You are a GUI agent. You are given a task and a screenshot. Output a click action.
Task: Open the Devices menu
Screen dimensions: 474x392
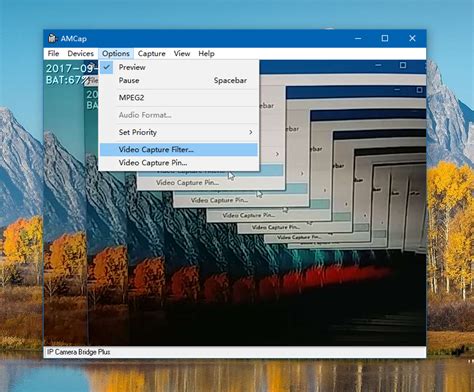tap(80, 54)
